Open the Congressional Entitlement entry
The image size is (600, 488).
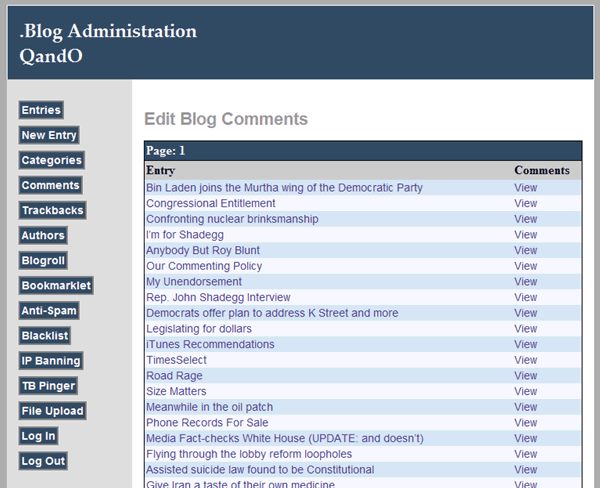point(210,204)
